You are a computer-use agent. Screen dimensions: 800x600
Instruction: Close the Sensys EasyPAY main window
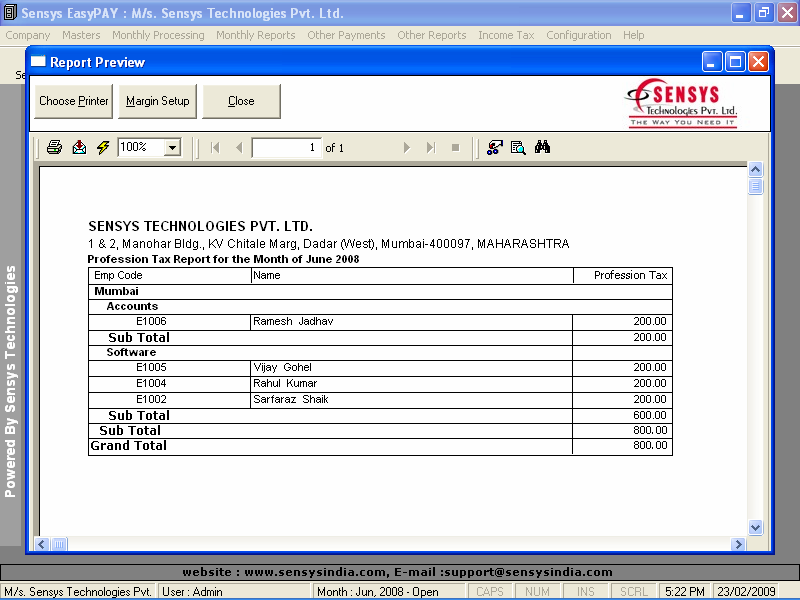tap(788, 13)
